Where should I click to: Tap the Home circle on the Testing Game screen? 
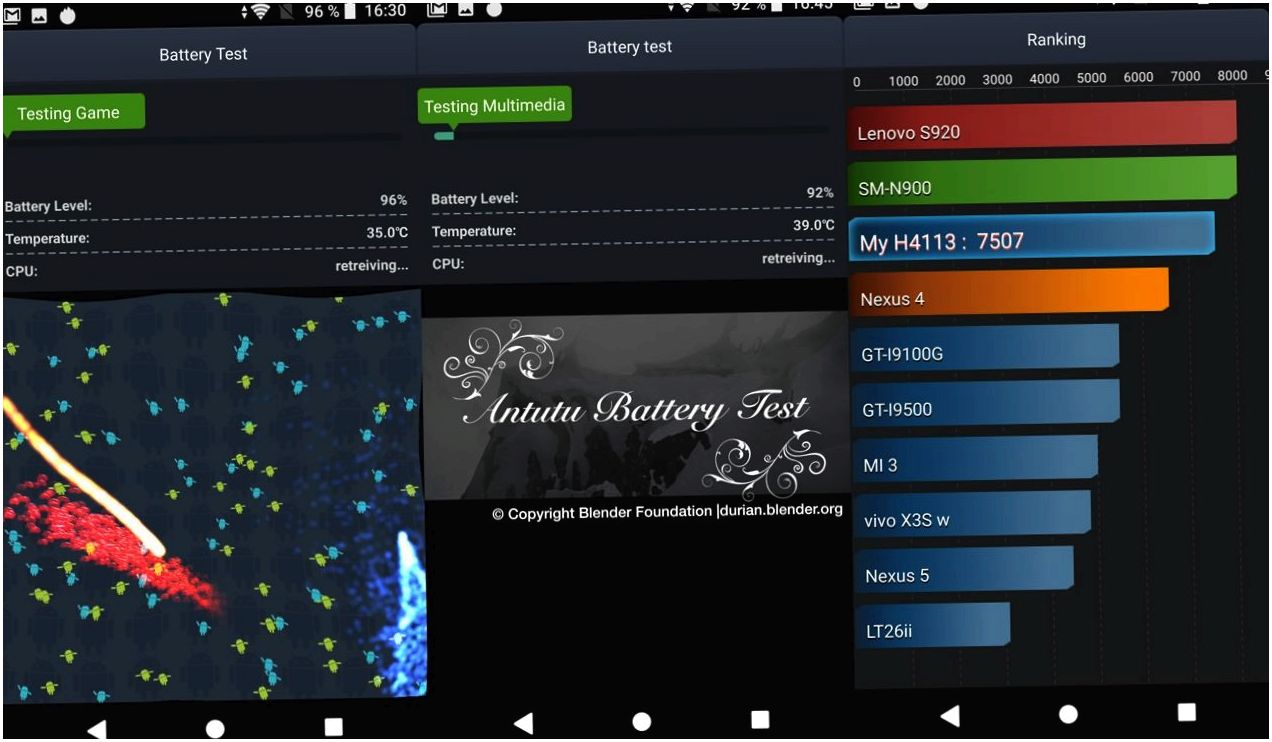coord(215,729)
